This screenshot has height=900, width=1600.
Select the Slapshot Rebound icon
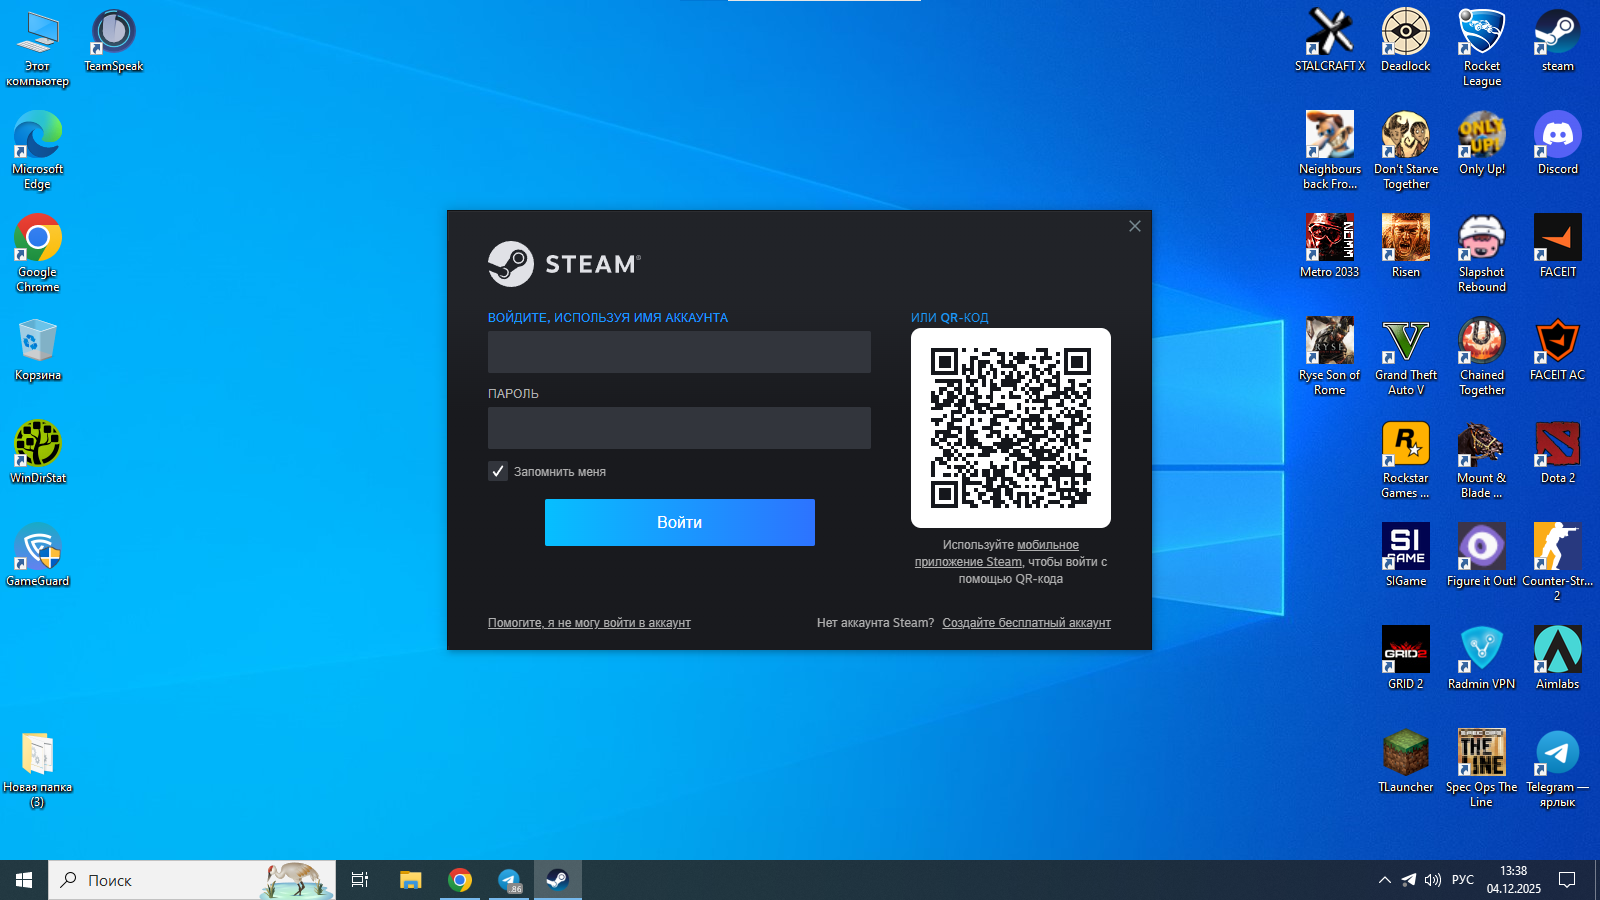tap(1482, 253)
